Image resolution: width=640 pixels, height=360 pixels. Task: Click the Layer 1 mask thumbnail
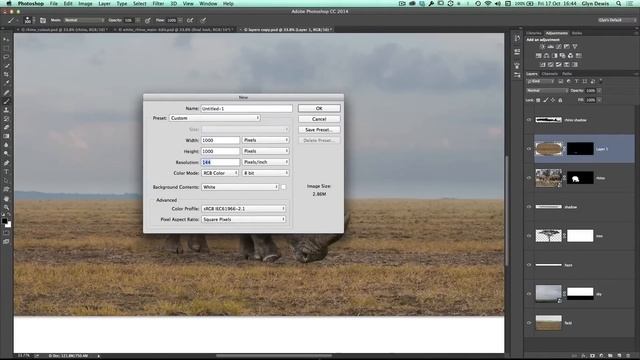tap(580, 149)
